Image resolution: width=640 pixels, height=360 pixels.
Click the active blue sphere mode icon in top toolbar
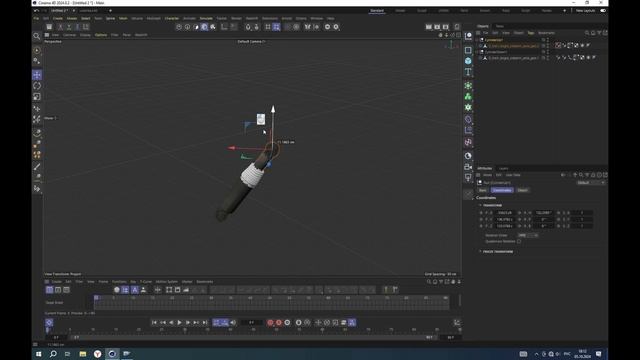204,27
